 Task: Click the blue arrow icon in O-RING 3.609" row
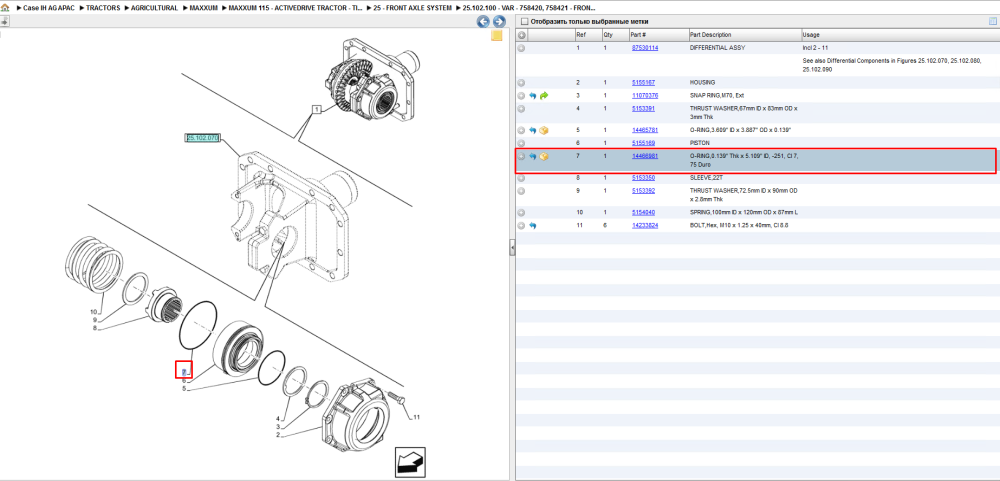point(533,130)
